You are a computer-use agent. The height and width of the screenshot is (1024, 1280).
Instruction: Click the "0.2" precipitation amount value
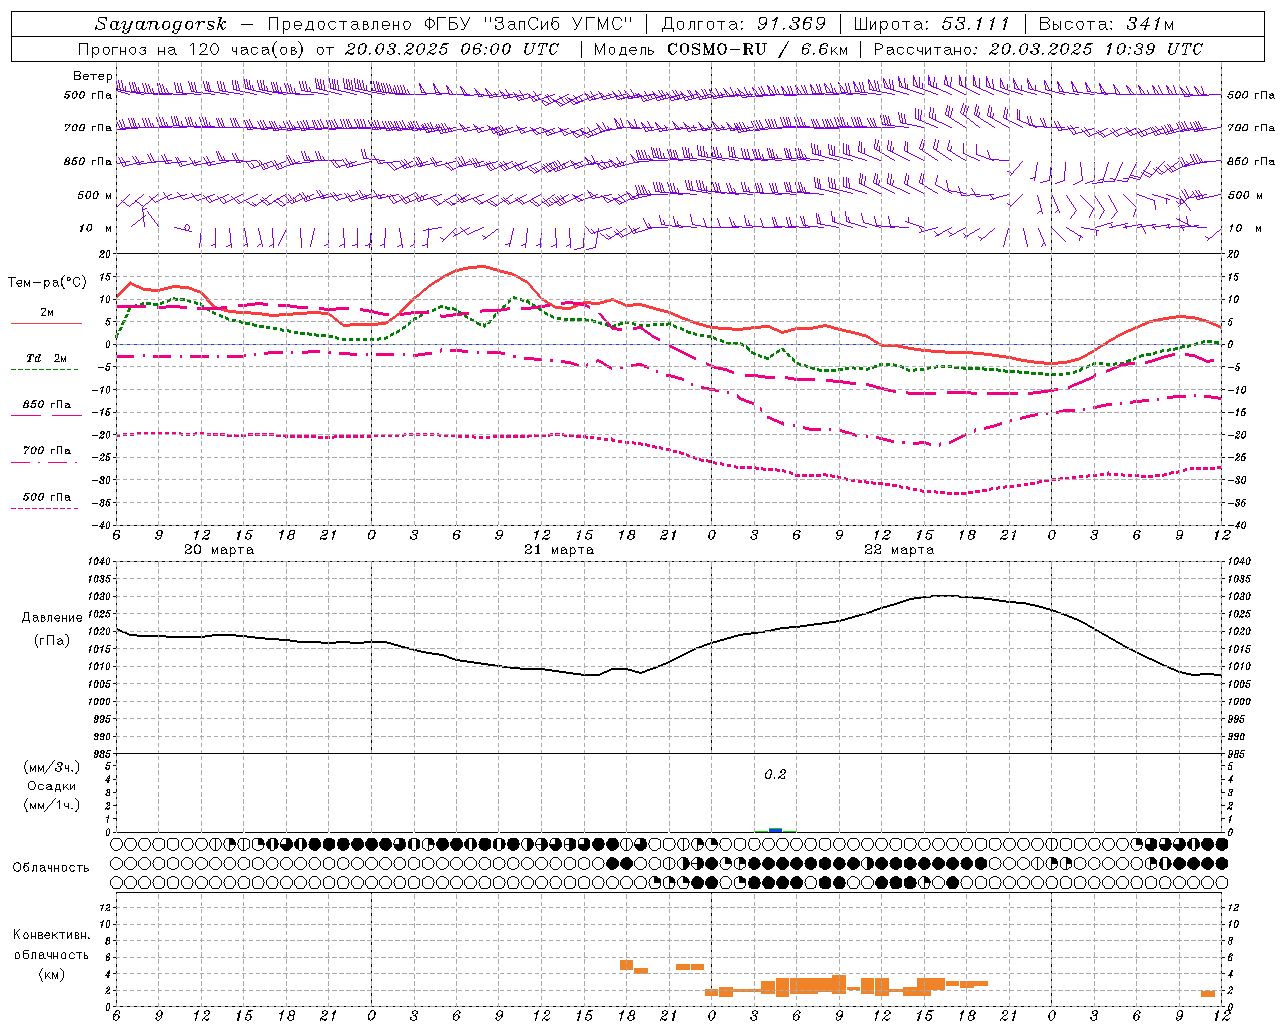tap(775, 774)
